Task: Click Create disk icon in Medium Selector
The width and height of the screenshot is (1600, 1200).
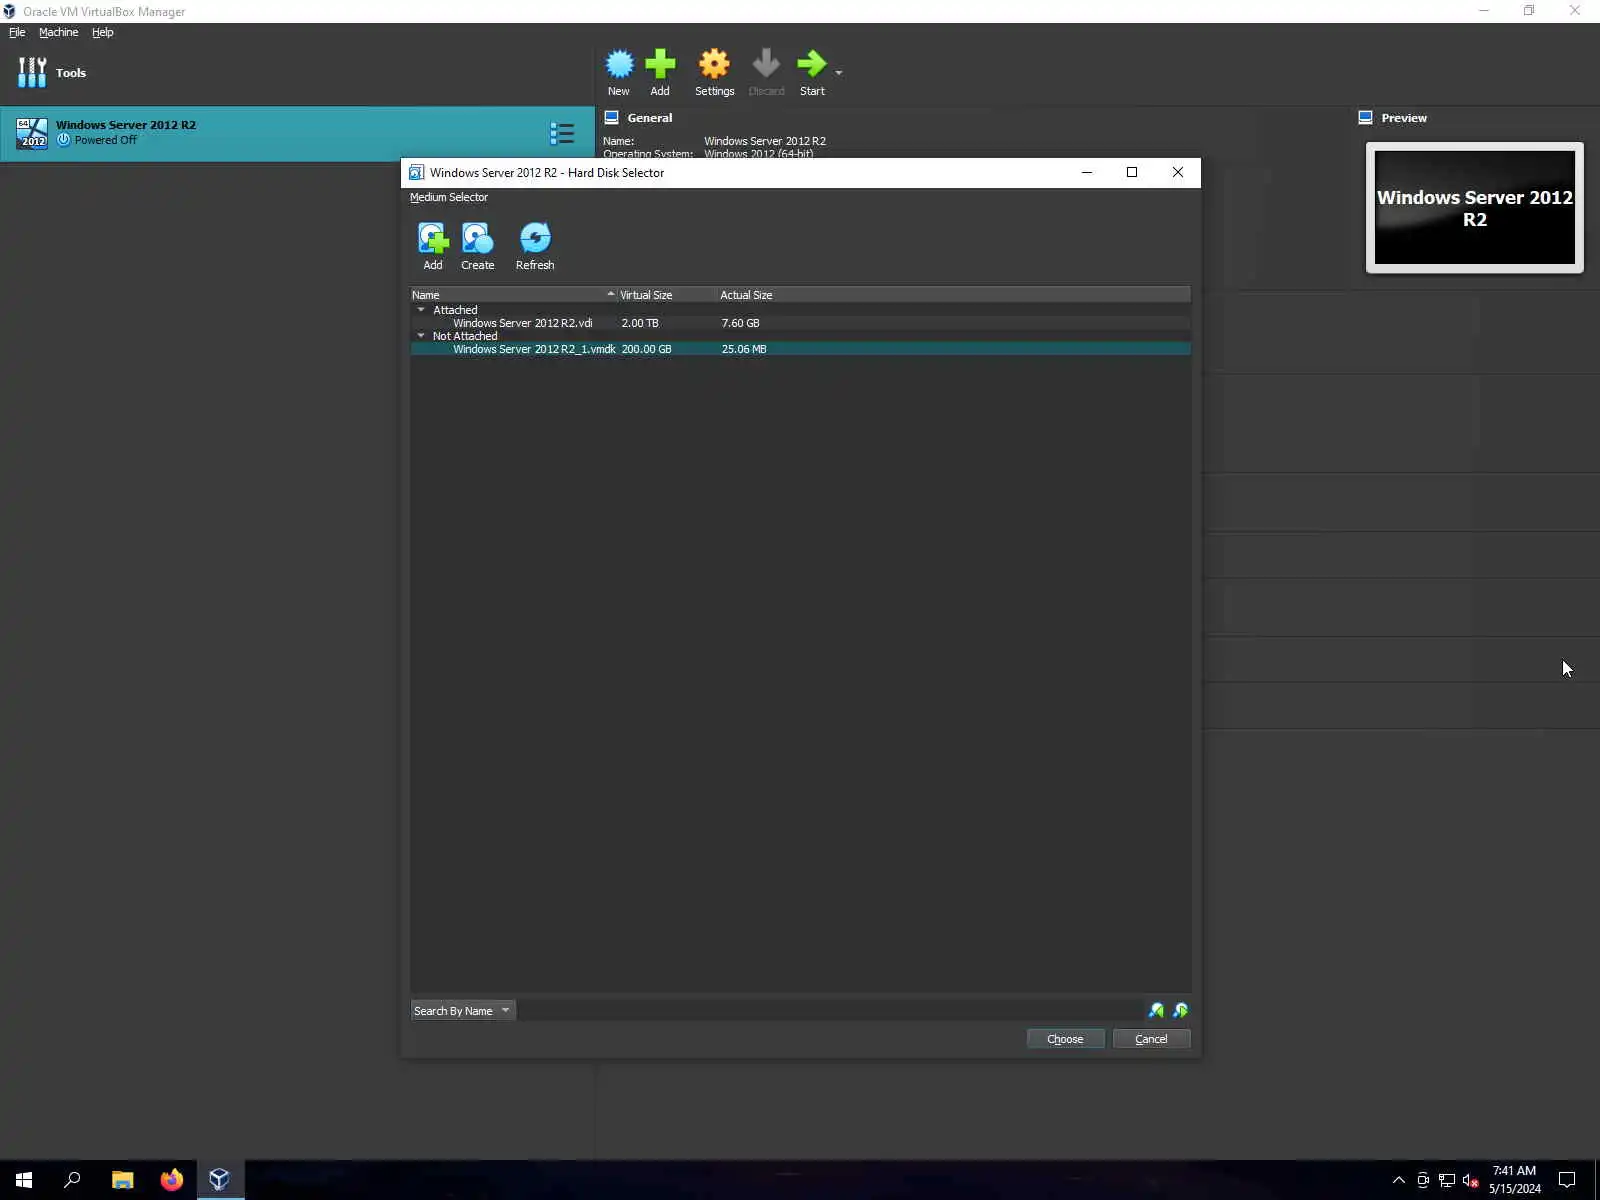Action: click(477, 238)
